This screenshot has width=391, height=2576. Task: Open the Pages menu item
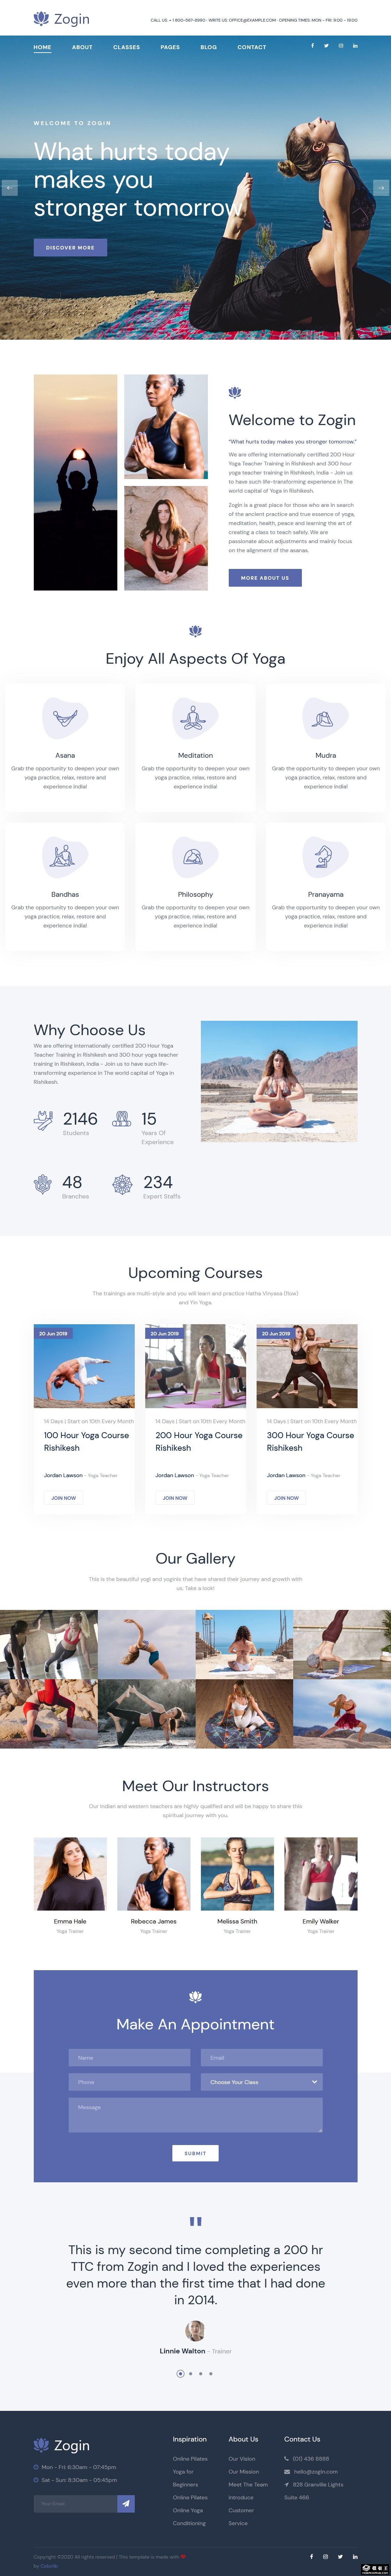(x=170, y=47)
